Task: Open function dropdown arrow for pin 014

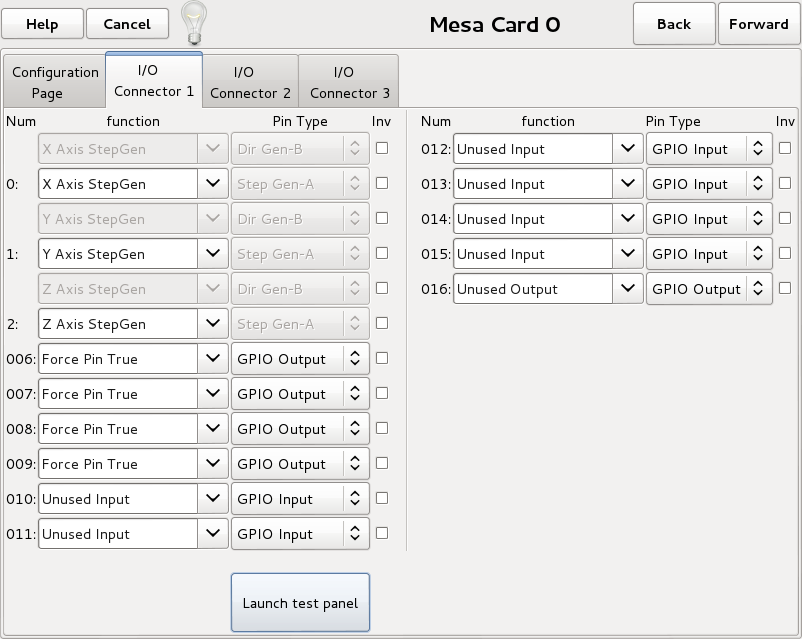Action: (x=628, y=219)
